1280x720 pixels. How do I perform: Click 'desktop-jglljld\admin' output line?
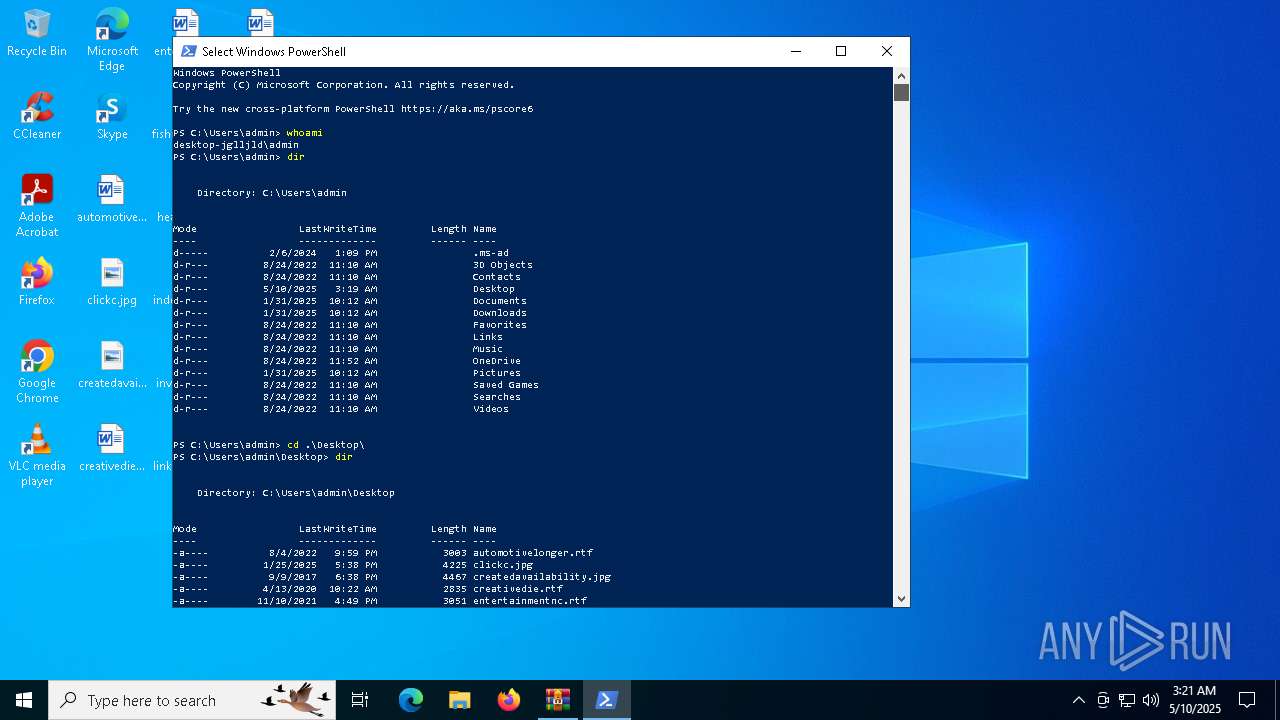(x=236, y=145)
